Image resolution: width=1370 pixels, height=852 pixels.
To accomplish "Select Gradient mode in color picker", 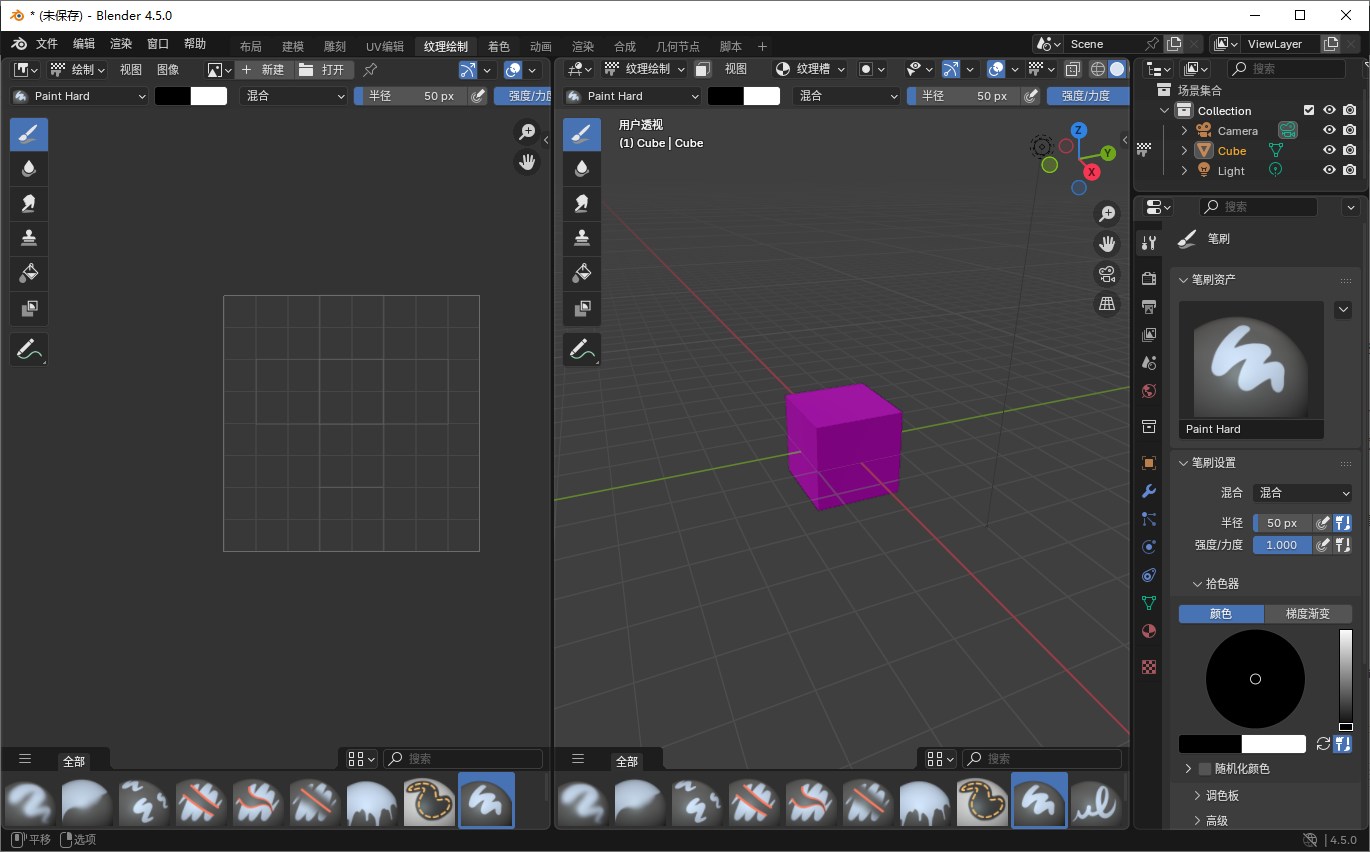I will (1308, 614).
